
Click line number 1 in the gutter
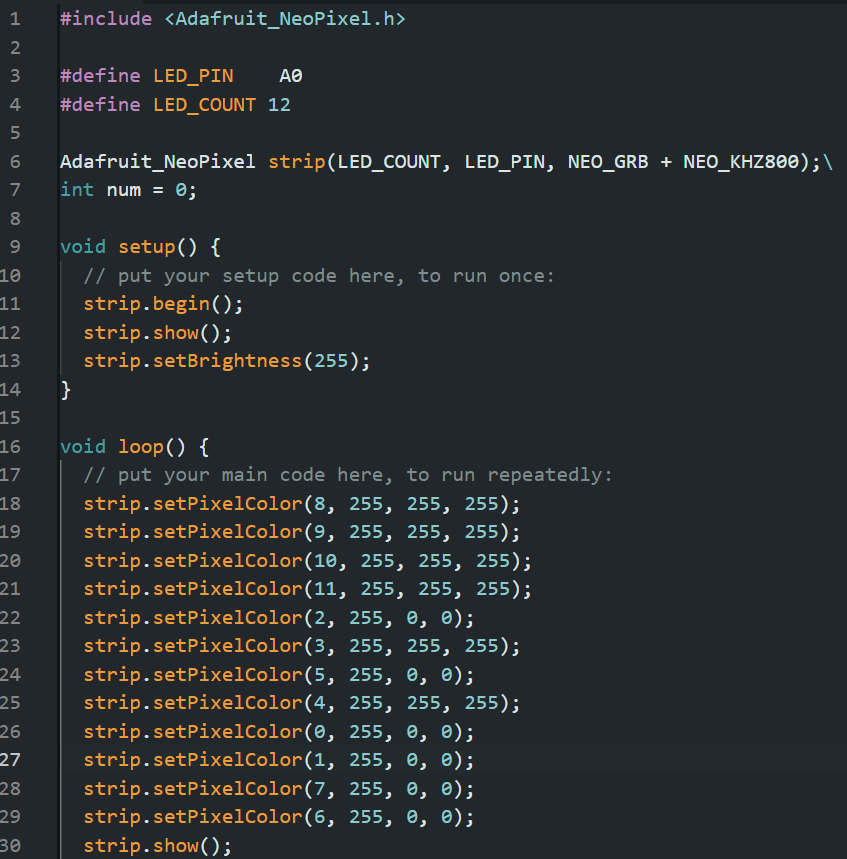tap(15, 18)
